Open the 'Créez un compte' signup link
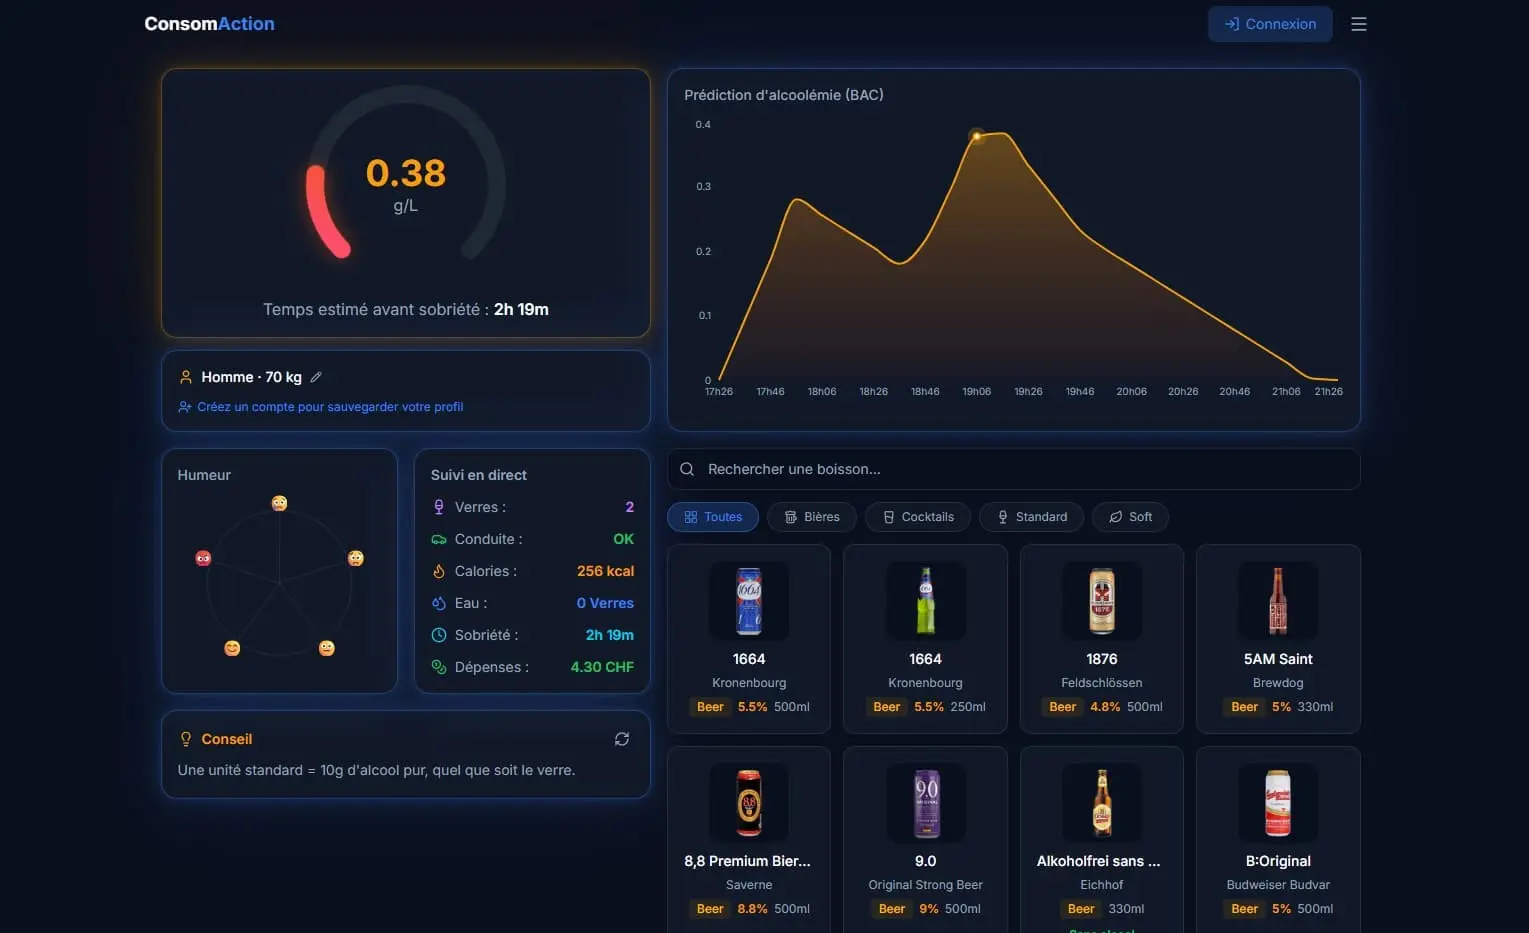This screenshot has height=933, width=1529. pyautogui.click(x=330, y=406)
